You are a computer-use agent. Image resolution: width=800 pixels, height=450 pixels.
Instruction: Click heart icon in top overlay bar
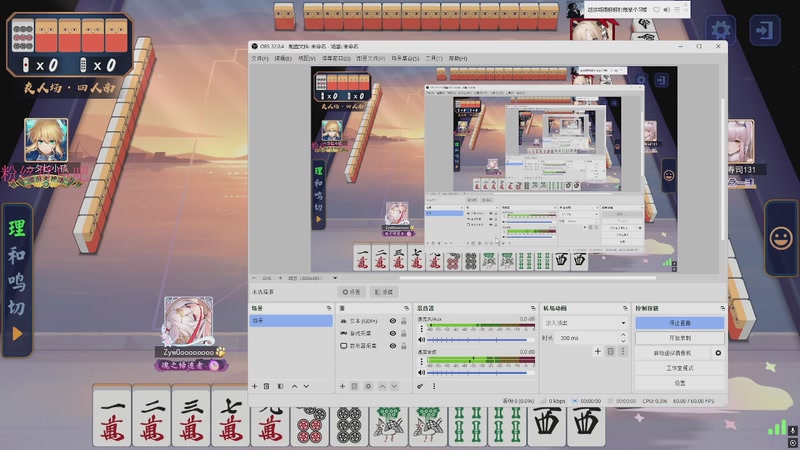pyautogui.click(x=656, y=10)
